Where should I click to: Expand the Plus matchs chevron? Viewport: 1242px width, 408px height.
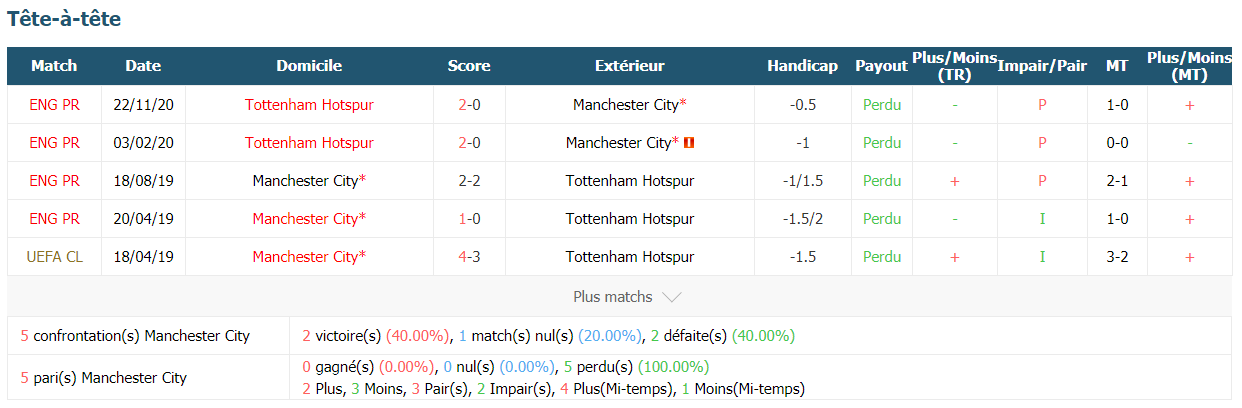pyautogui.click(x=672, y=297)
